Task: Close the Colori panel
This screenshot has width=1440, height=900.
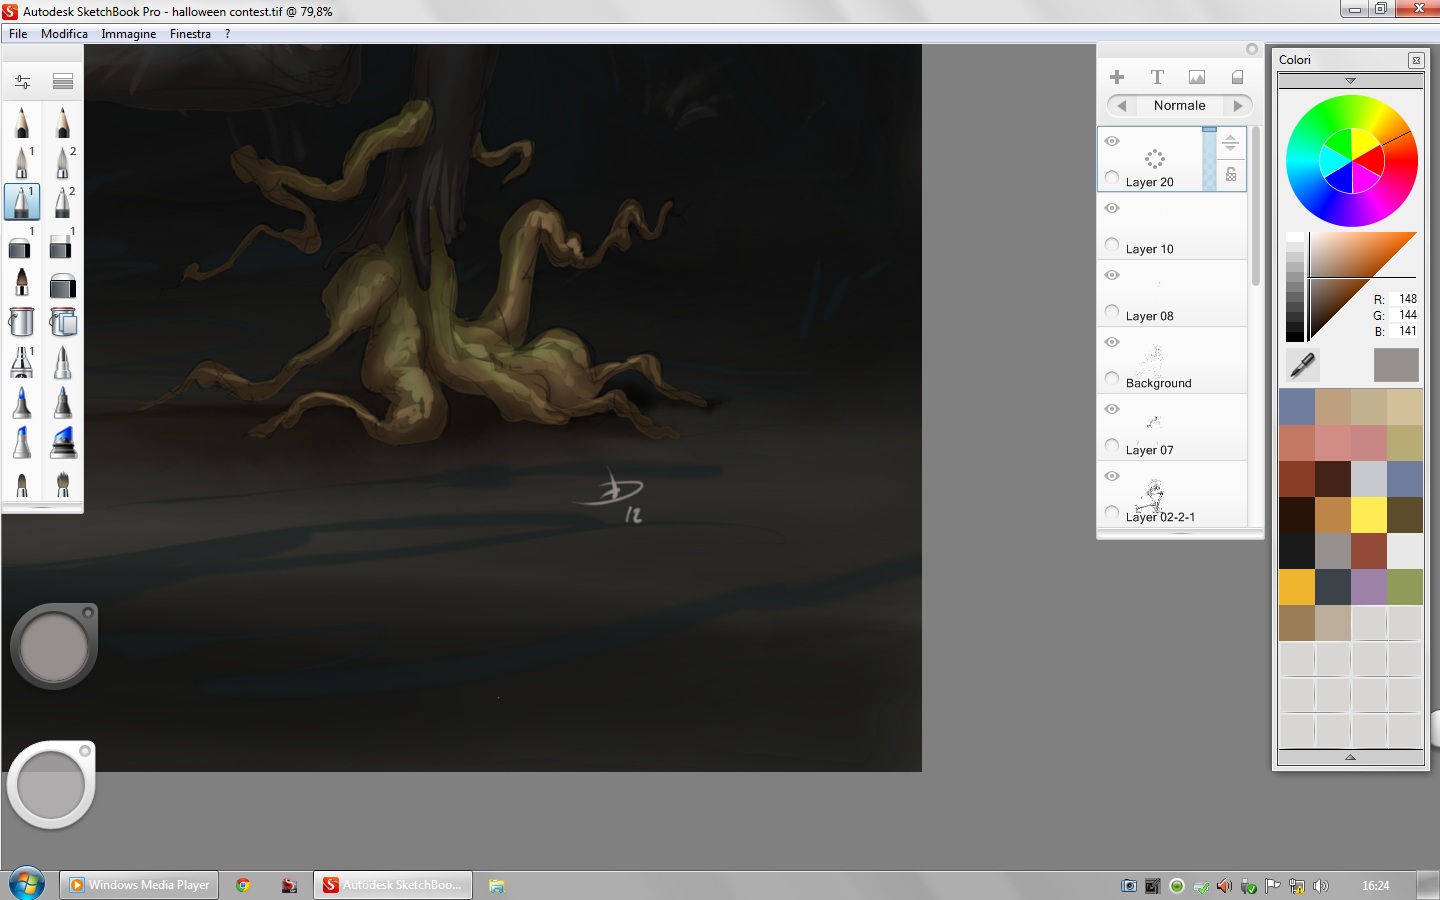Action: point(1416,60)
